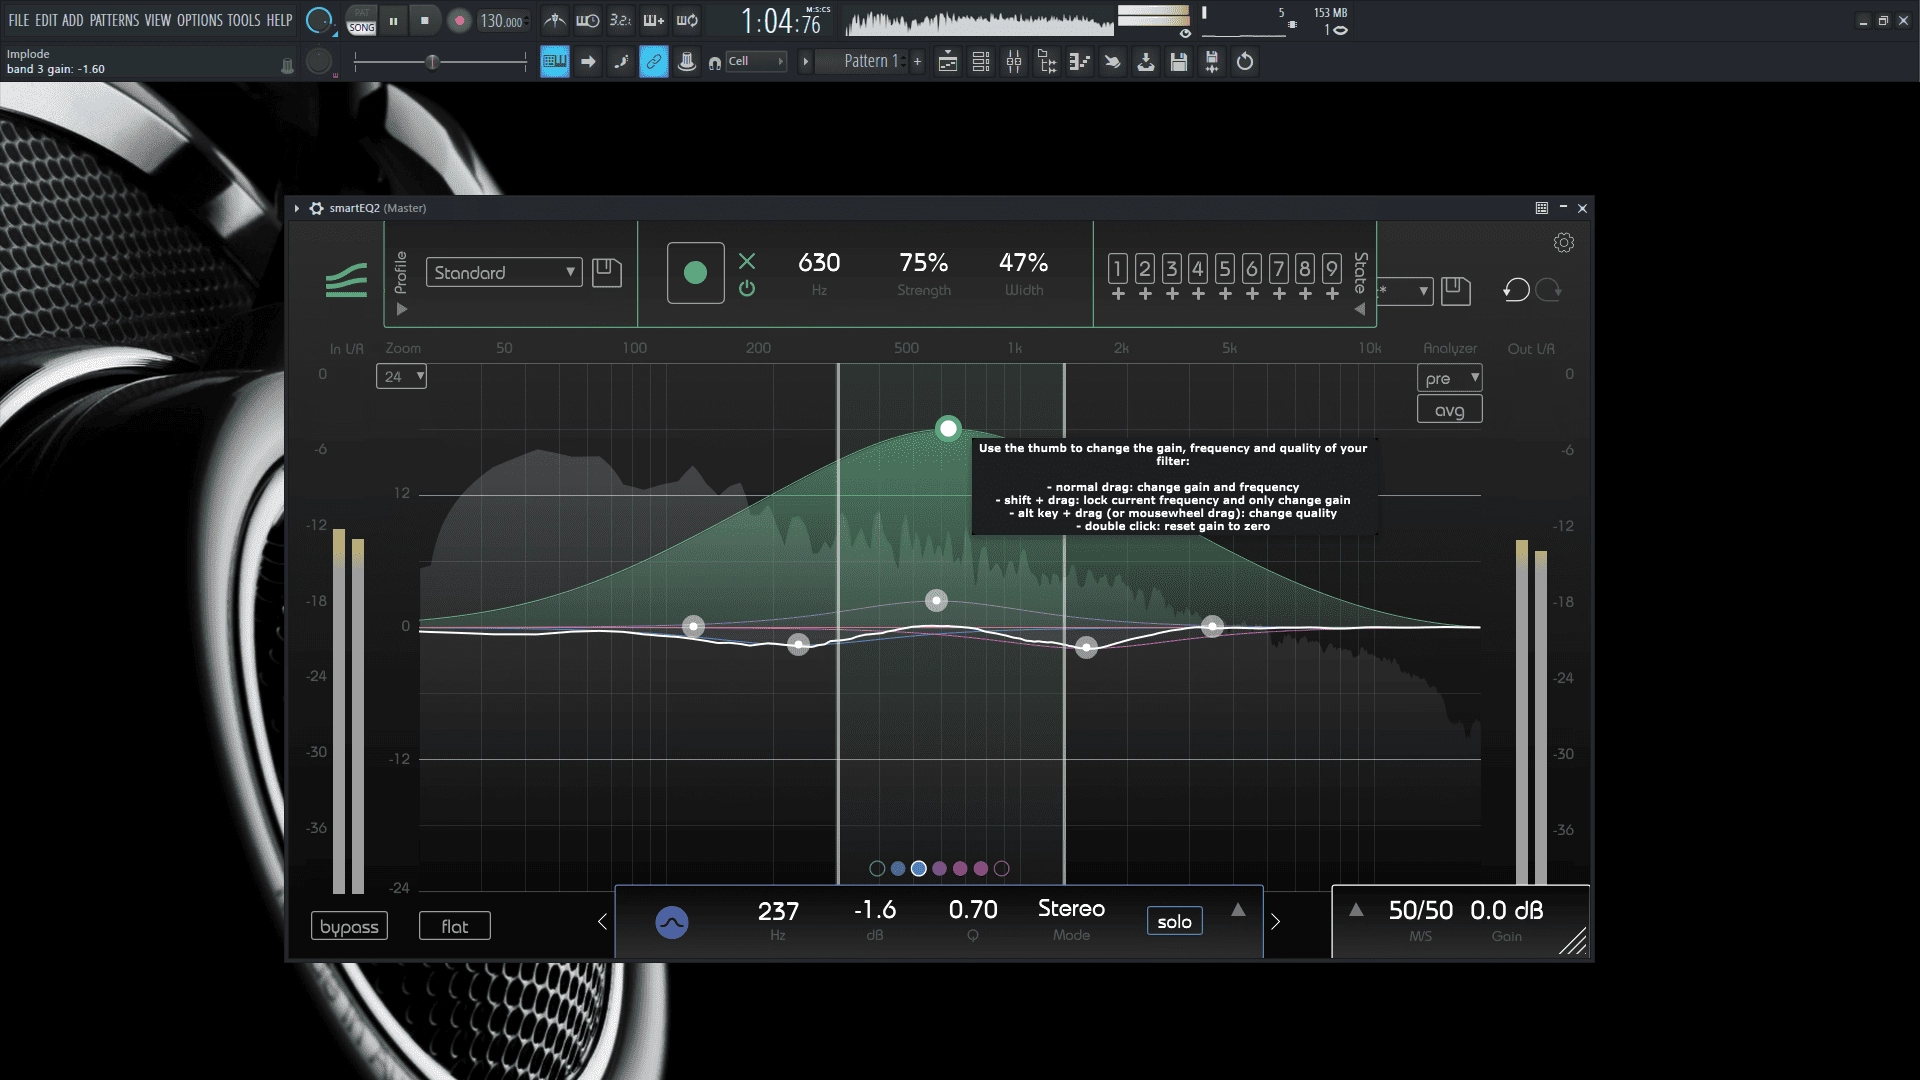This screenshot has width=1920, height=1080.
Task: Click the transport record button
Action: (x=459, y=21)
